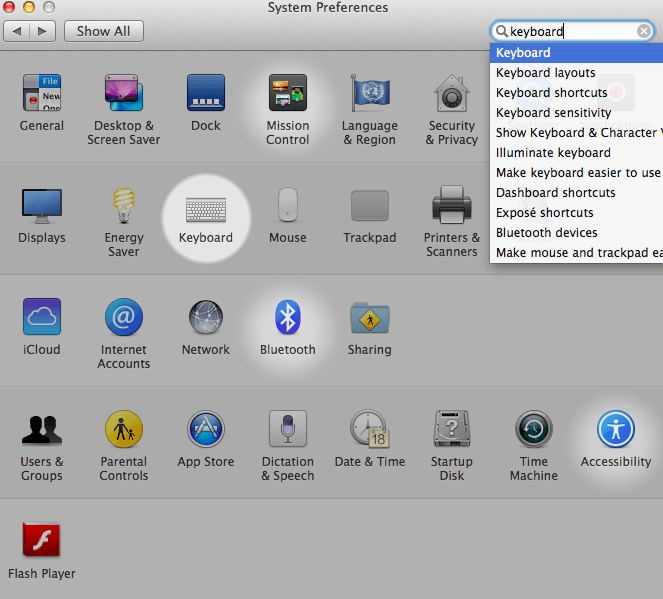663x599 pixels.
Task: Open the Dock preferences icon
Action: click(x=205, y=93)
